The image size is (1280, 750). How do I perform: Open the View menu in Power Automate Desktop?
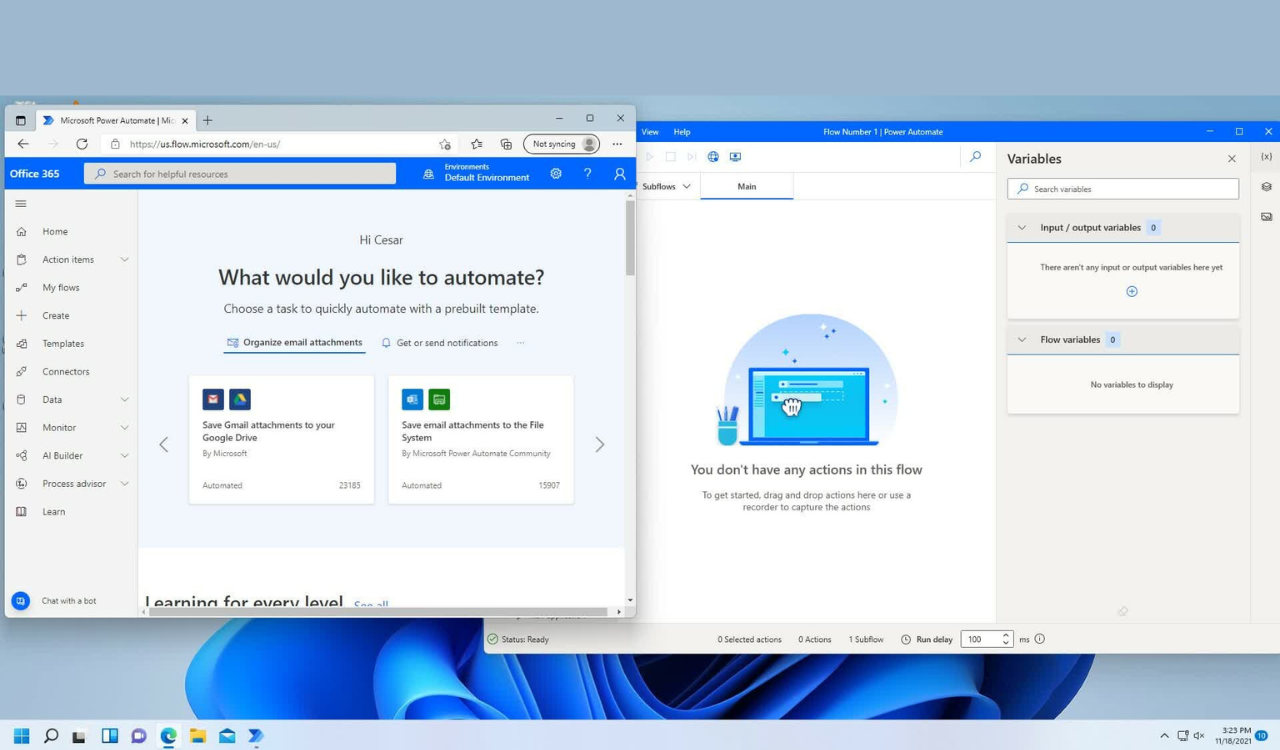pyautogui.click(x=650, y=132)
